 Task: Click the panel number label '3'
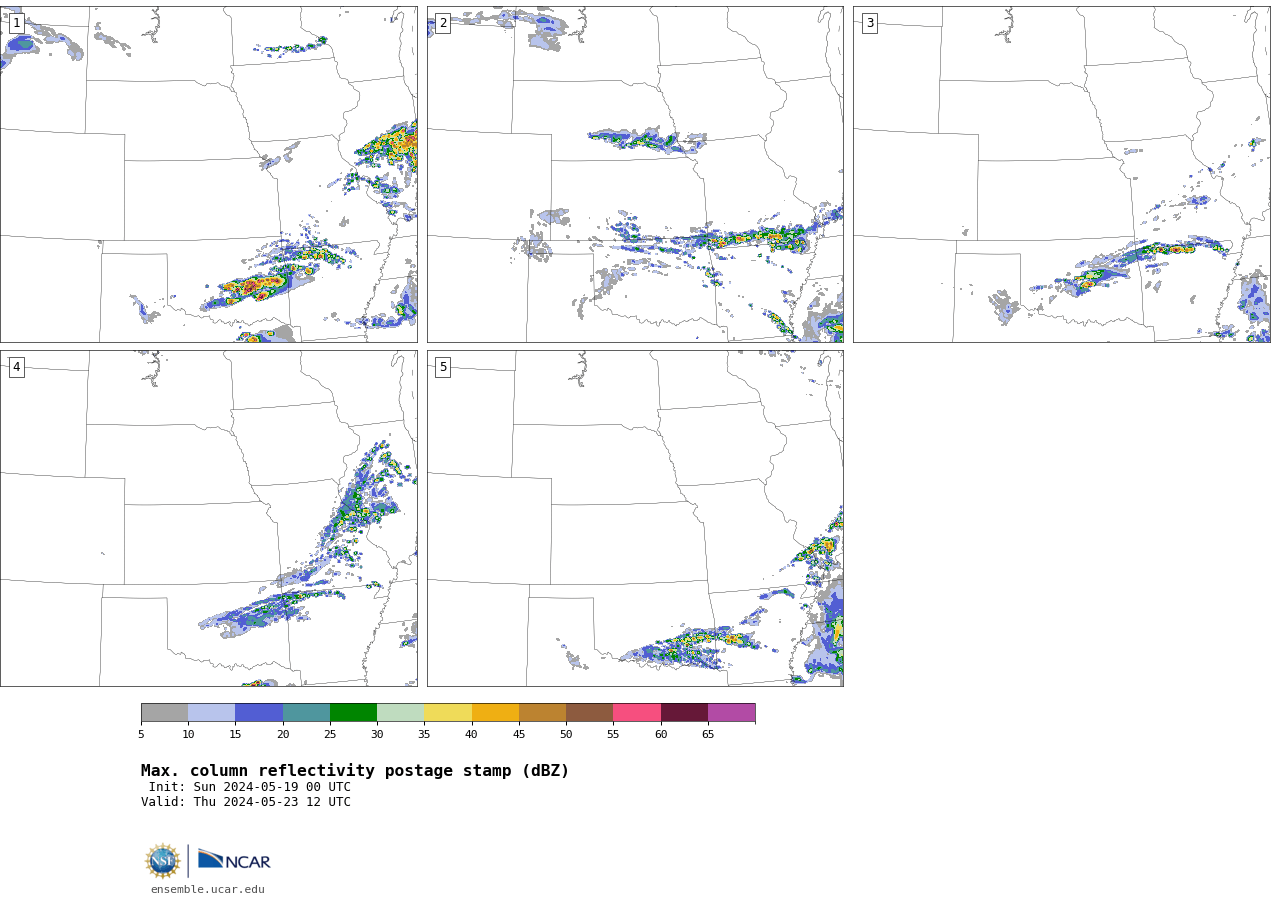869,23
